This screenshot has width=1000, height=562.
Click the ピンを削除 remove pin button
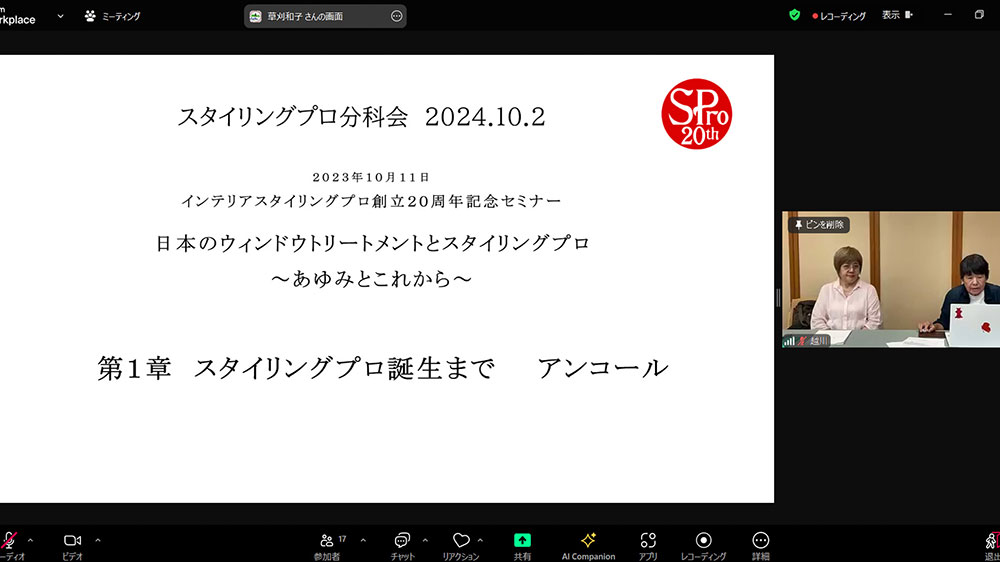(x=819, y=225)
